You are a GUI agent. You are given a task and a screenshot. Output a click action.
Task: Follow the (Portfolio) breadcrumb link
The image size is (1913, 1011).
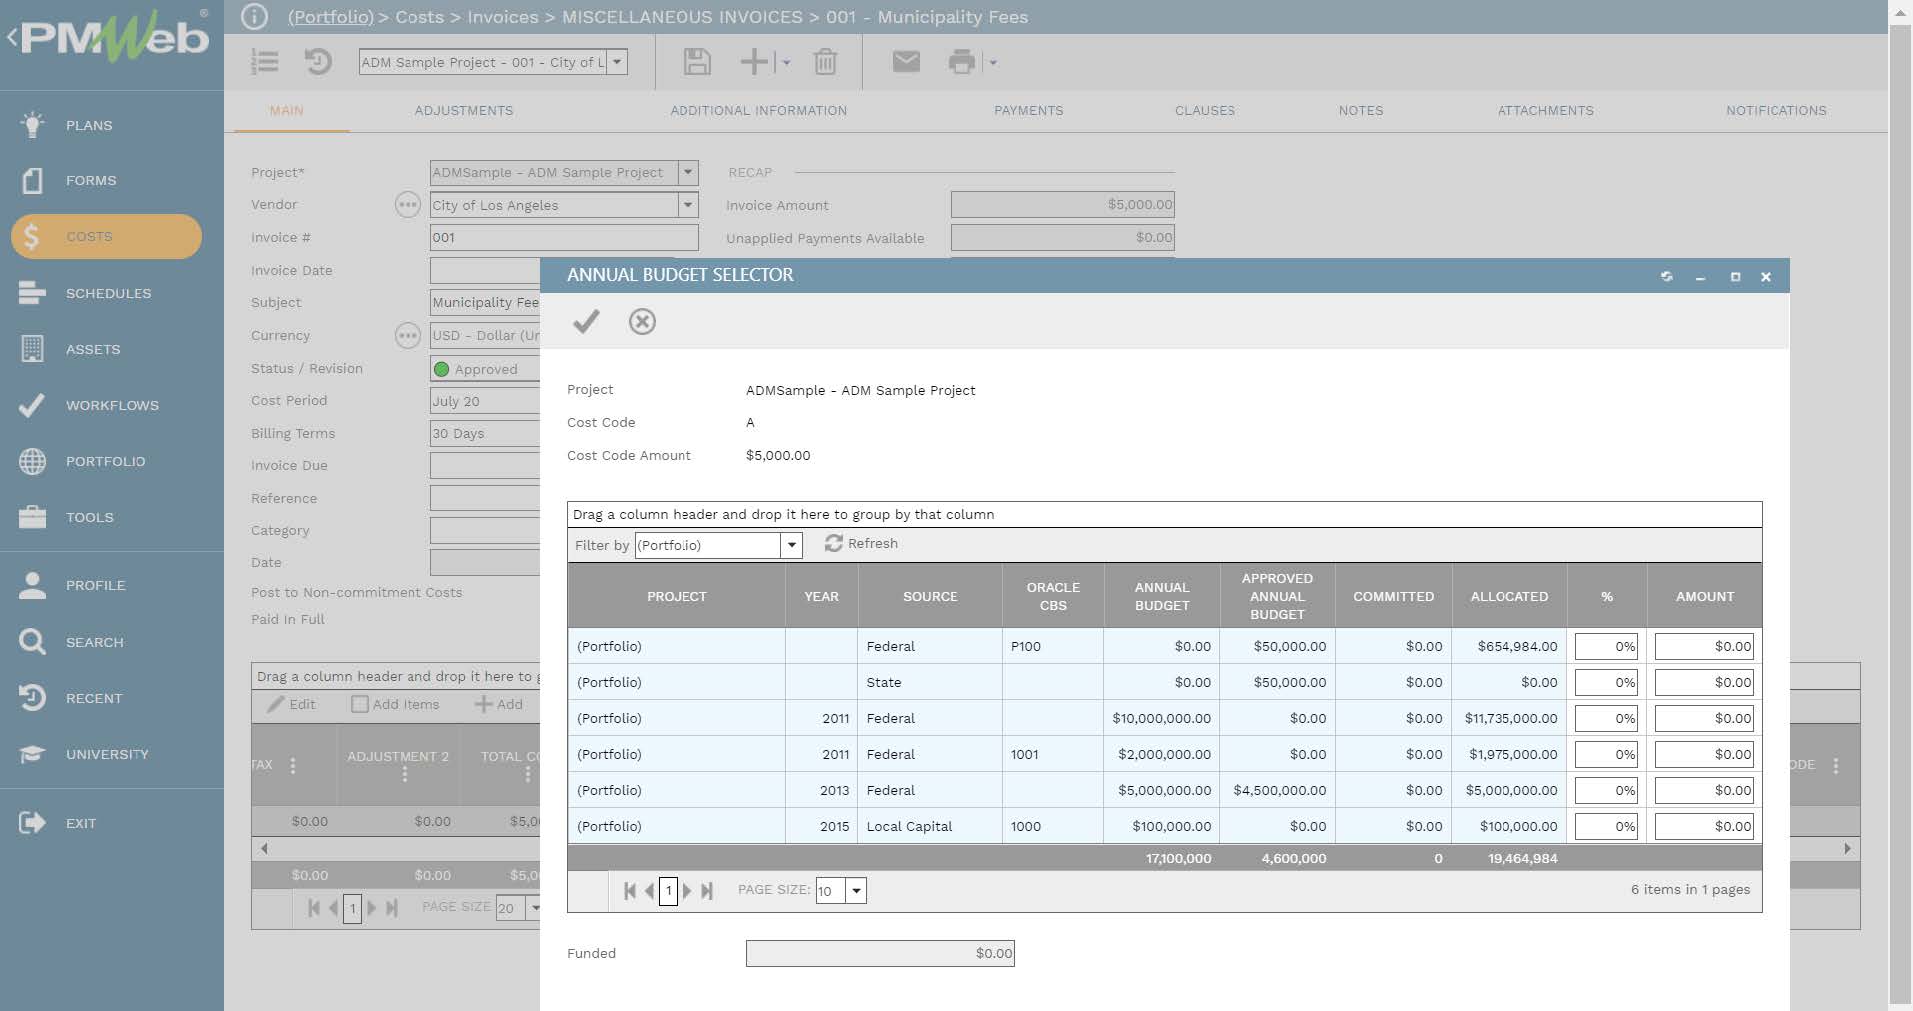(331, 17)
